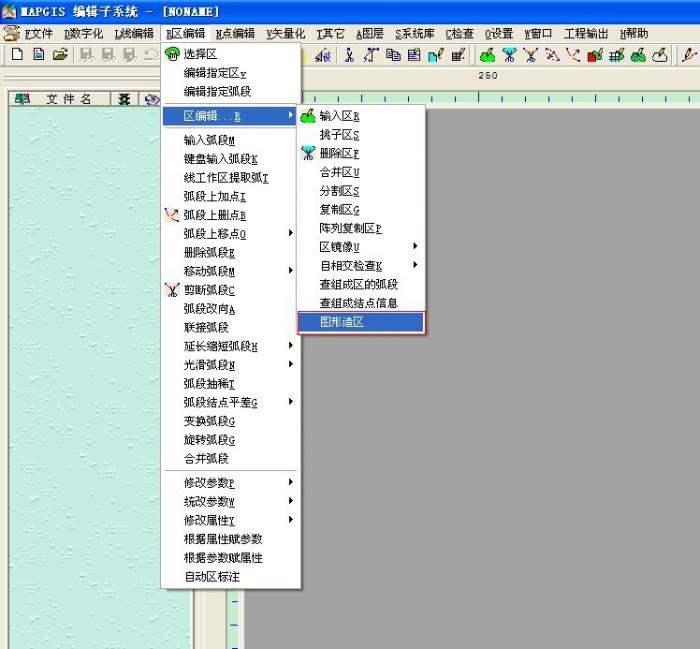Open the 系统库 menu in menu bar
700x649 pixels.
point(414,33)
